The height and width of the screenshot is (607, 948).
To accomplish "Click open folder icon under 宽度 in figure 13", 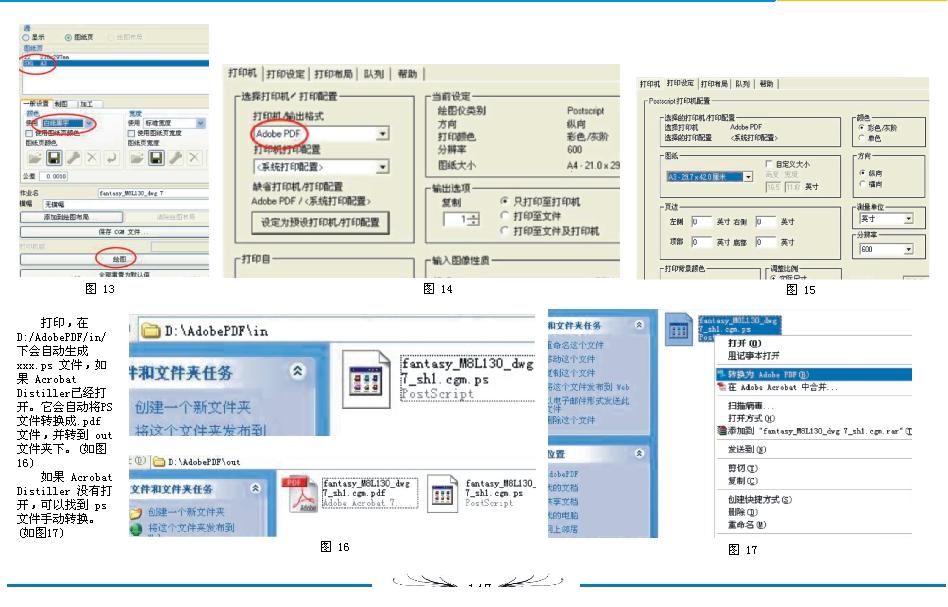I will (x=137, y=158).
